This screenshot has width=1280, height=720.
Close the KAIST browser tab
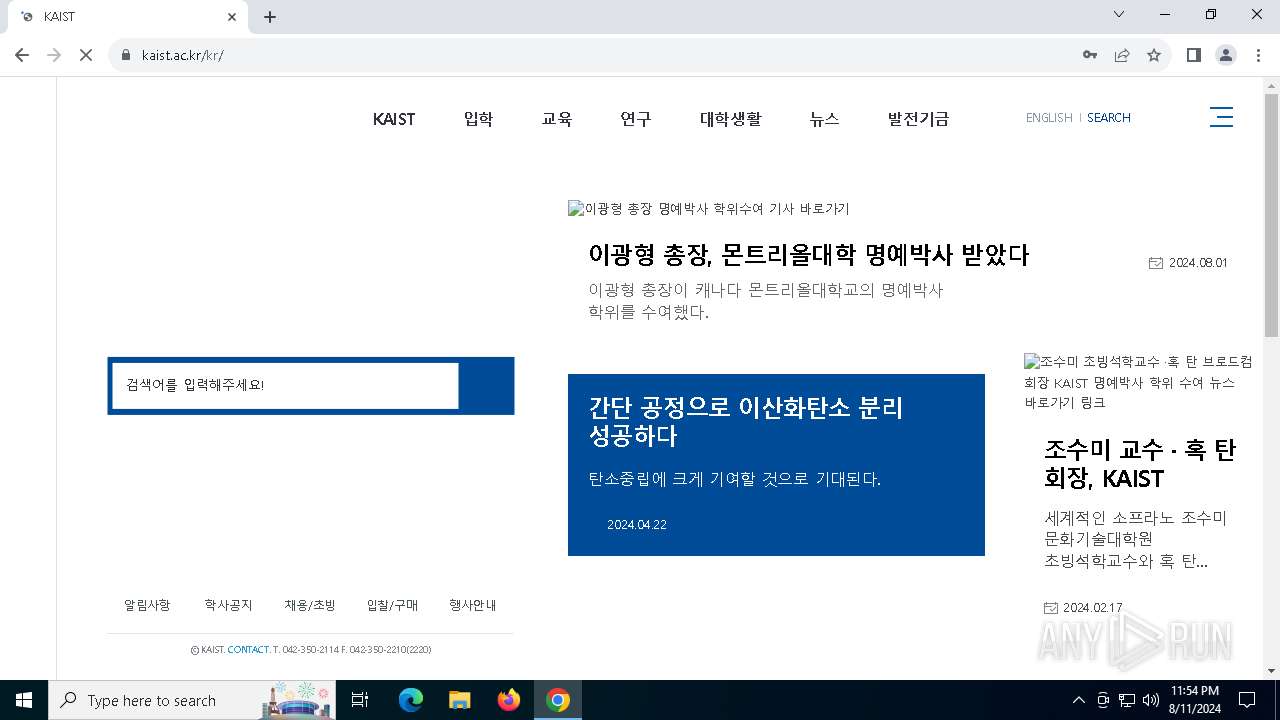[232, 17]
